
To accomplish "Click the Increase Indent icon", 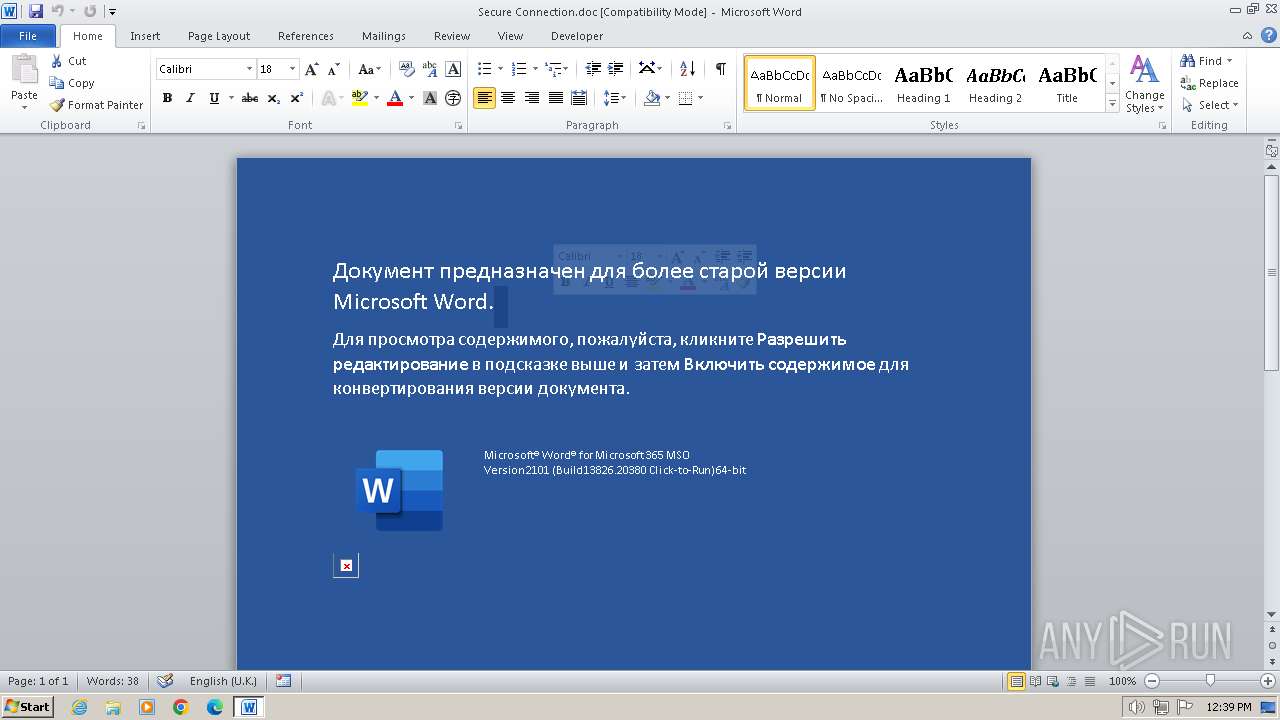I will coord(616,69).
